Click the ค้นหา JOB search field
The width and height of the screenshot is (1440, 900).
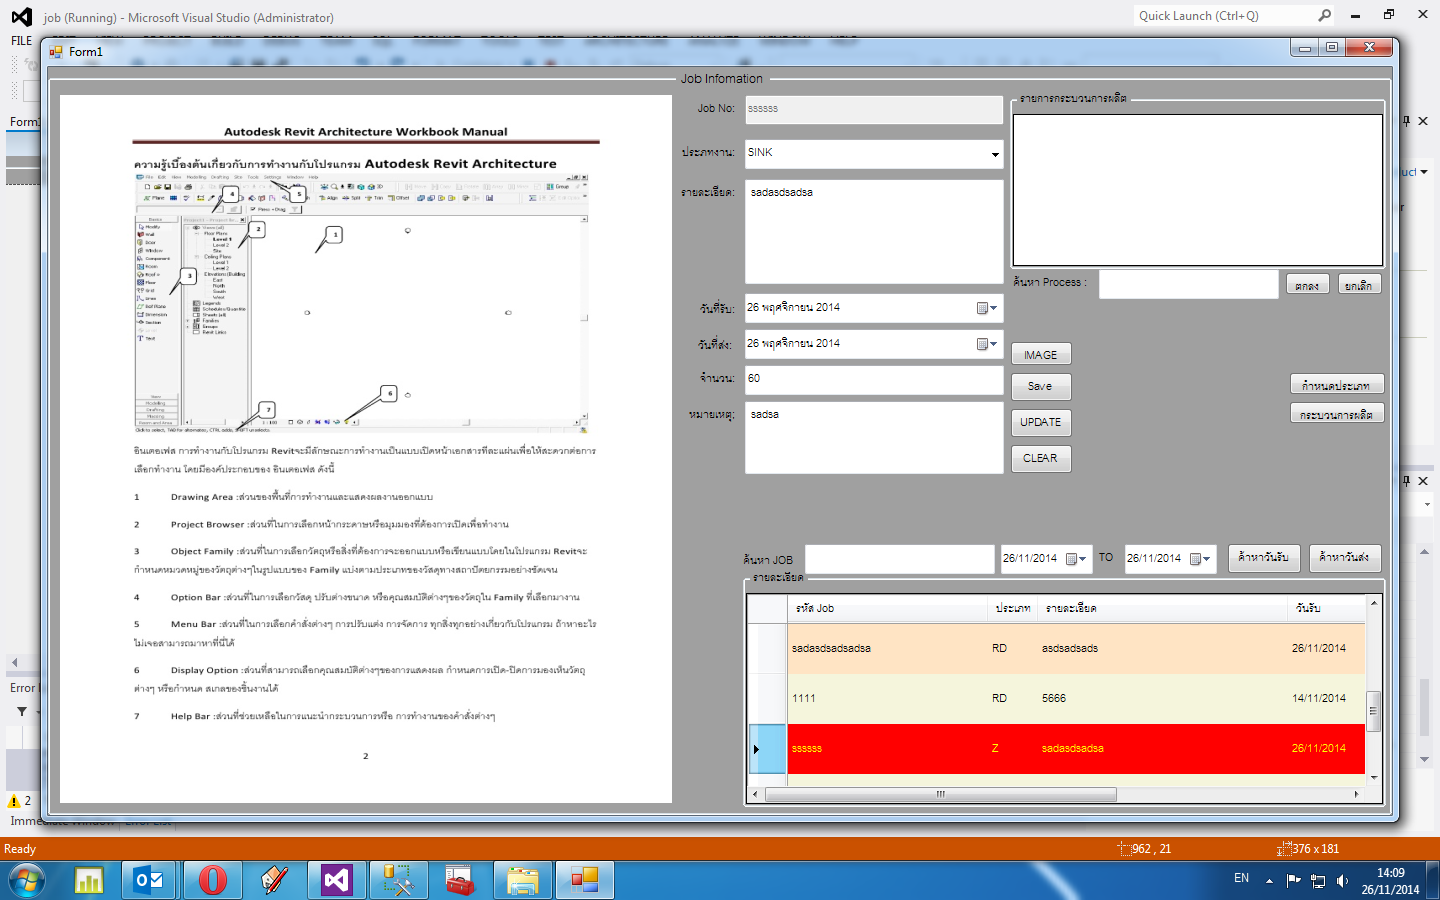tap(900, 559)
